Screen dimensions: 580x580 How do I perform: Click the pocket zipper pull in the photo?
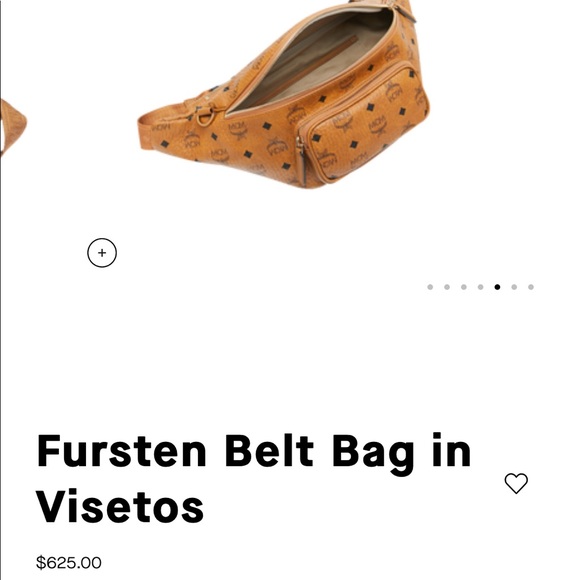click(301, 161)
